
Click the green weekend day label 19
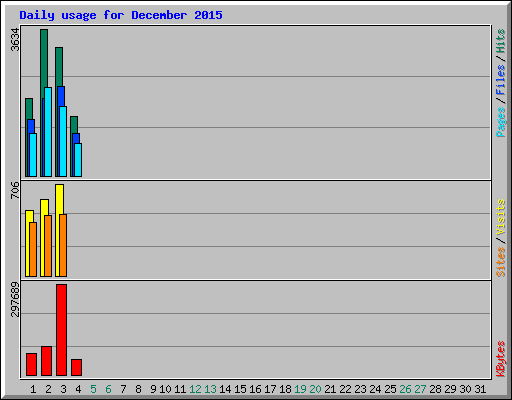tap(300, 389)
